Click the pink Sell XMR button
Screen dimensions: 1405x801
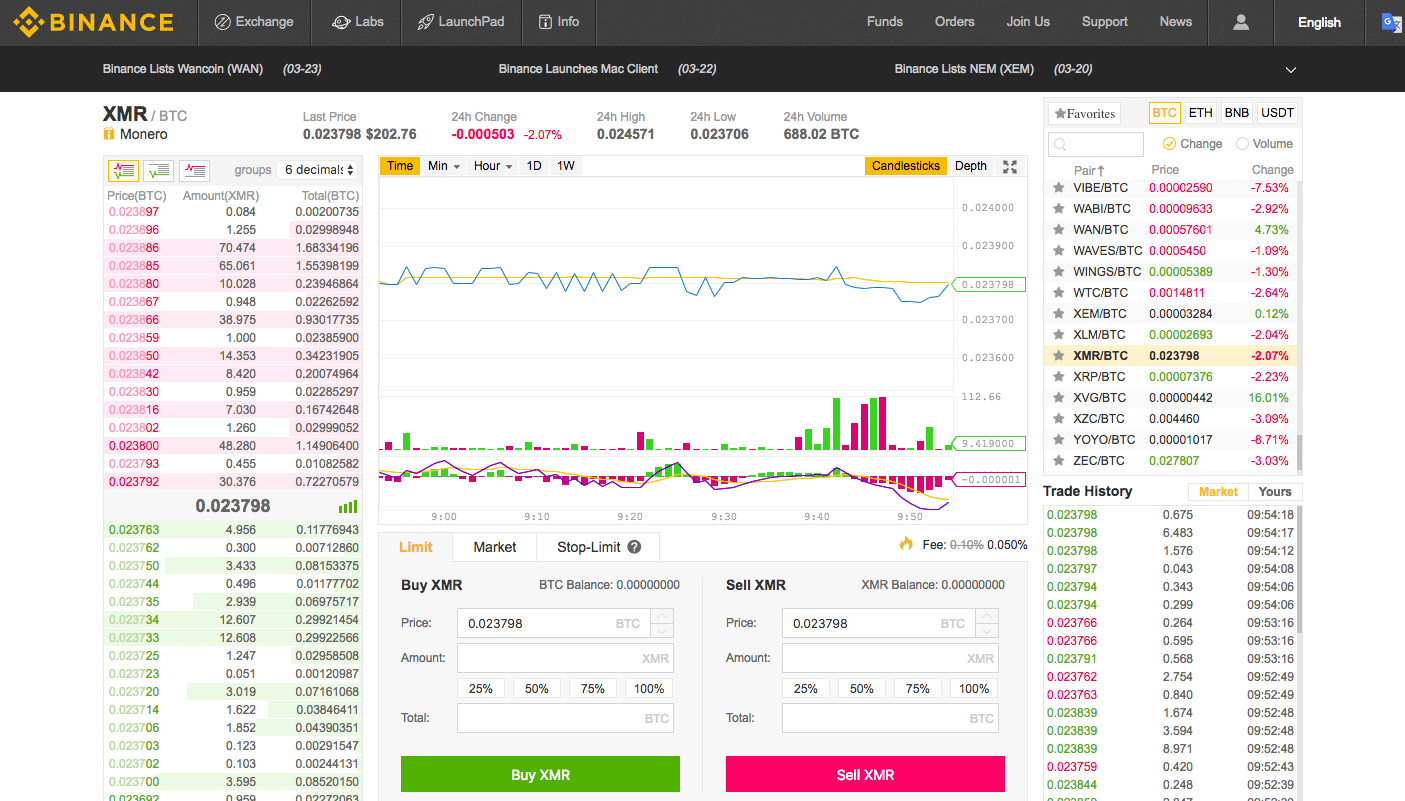point(865,774)
